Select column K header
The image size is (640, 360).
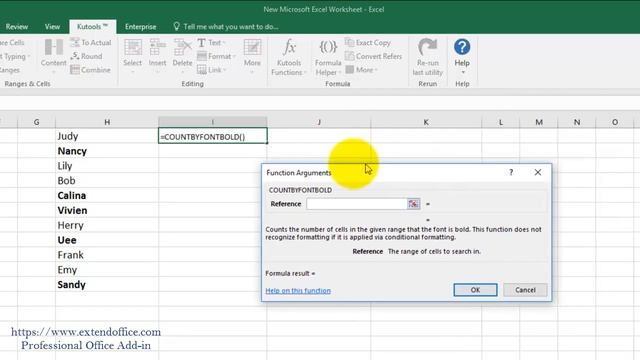(426, 122)
